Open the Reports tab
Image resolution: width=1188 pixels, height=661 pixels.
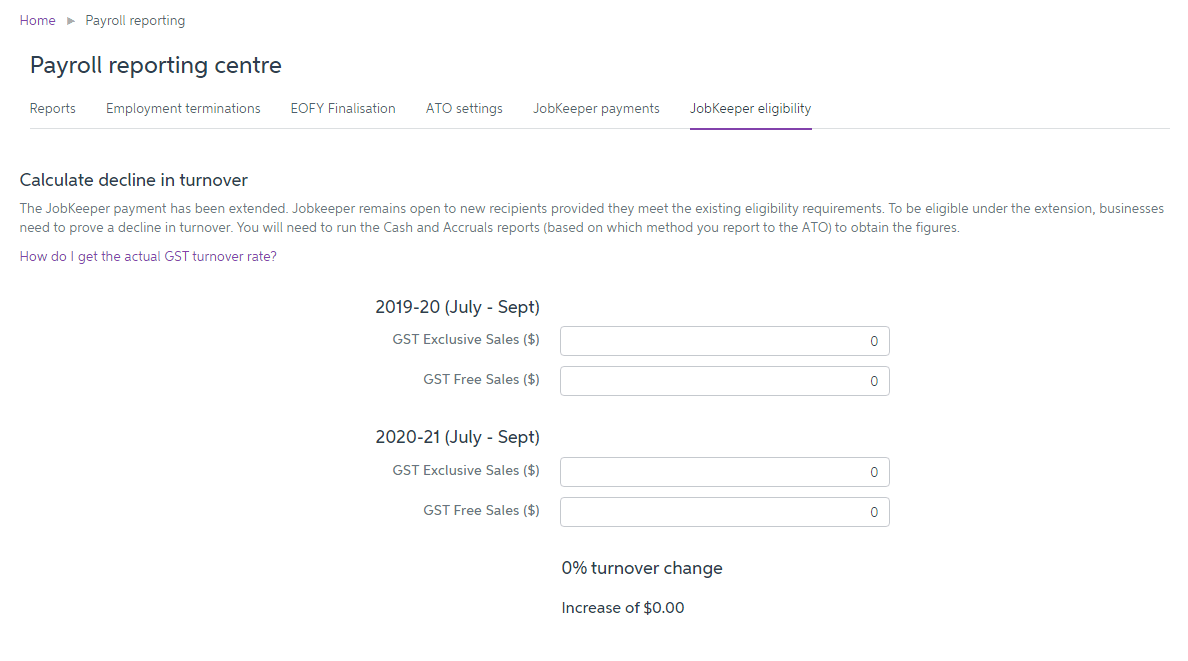(x=53, y=108)
